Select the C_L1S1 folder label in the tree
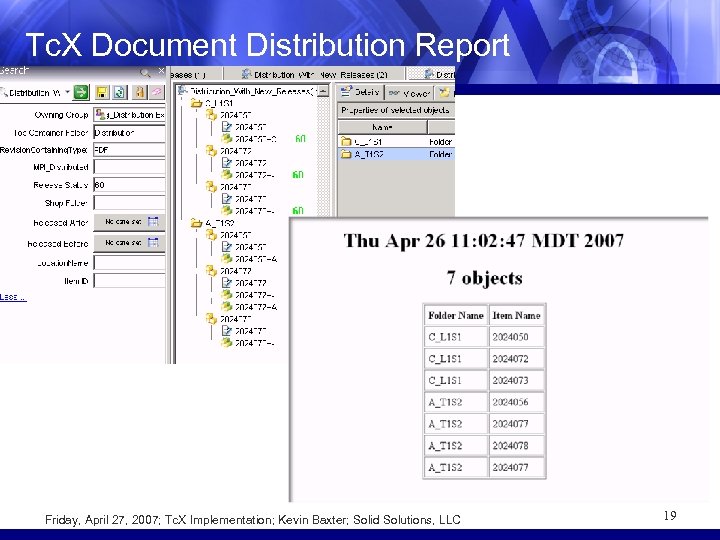The image size is (720, 540). click(219, 103)
